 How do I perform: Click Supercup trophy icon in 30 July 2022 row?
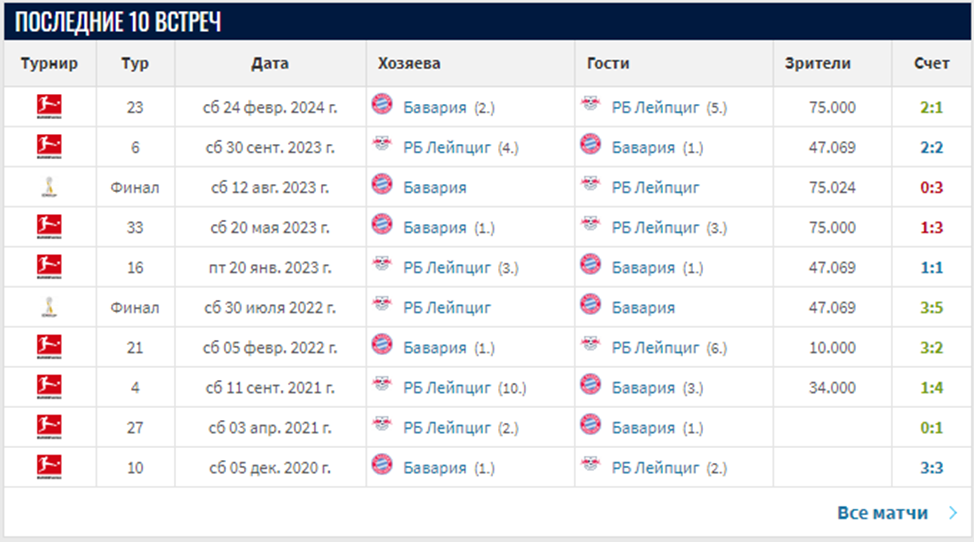point(49,306)
